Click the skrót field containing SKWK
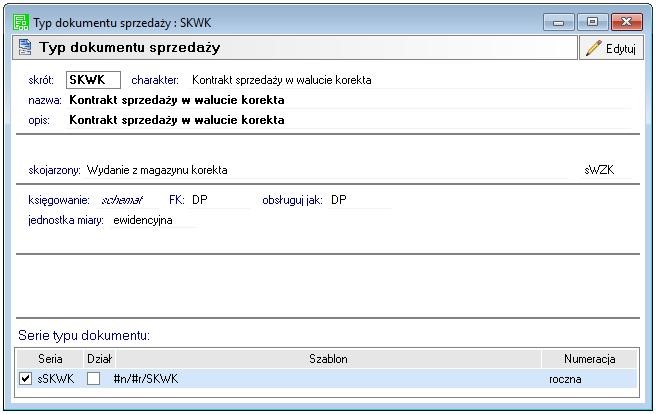 coord(93,80)
